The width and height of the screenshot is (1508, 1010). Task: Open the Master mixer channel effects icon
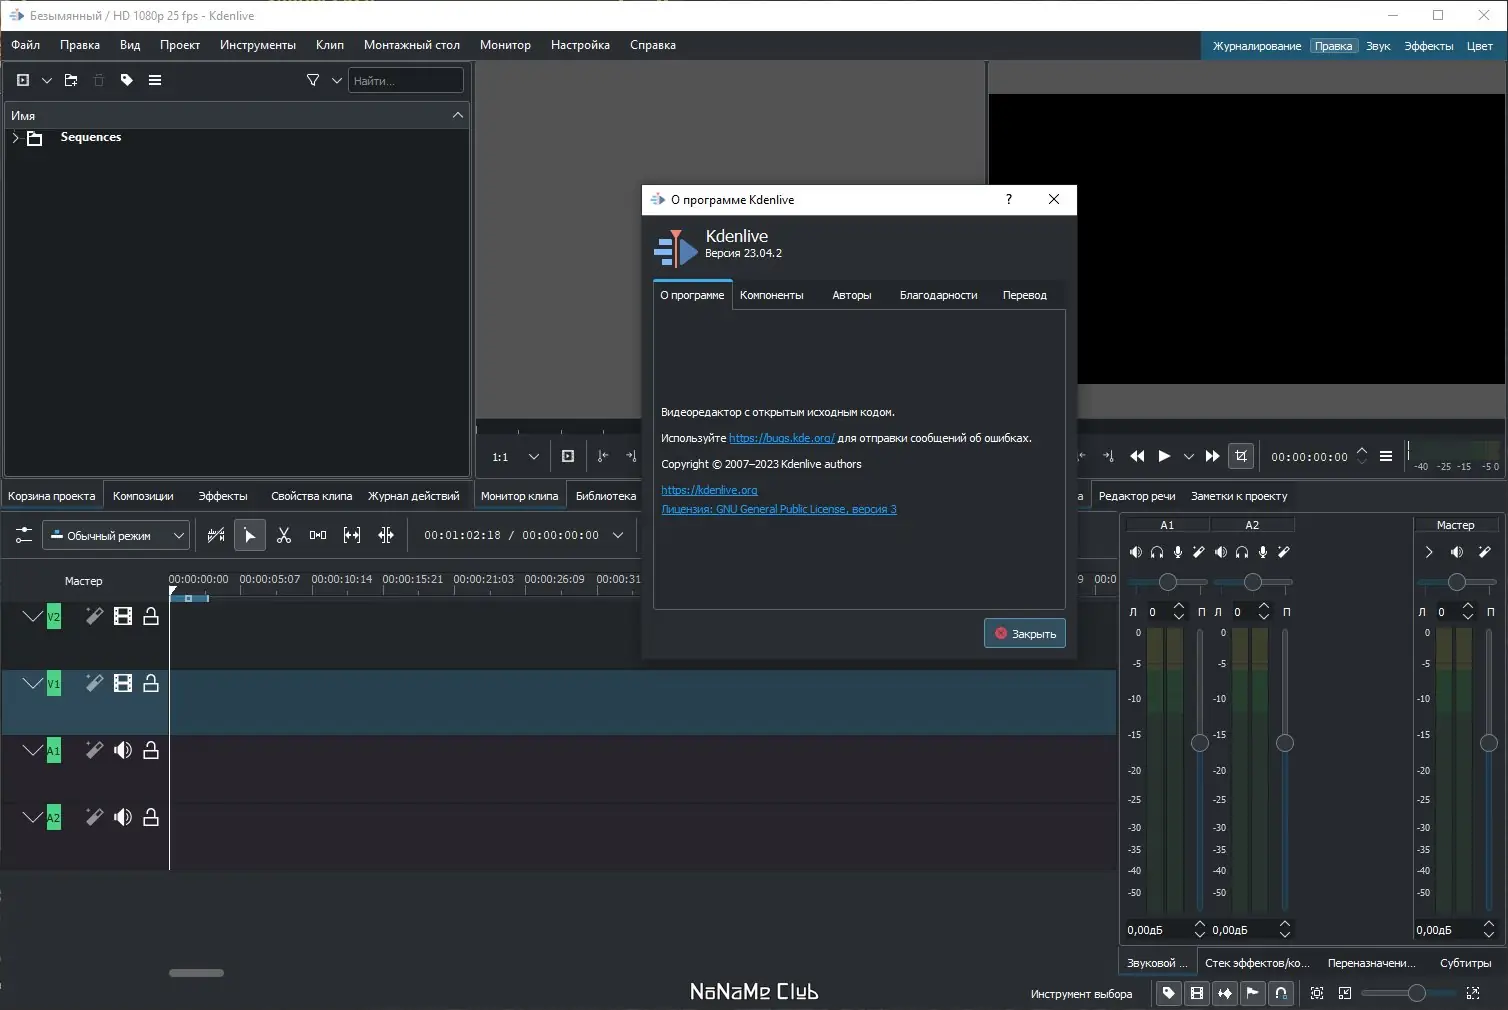1485,552
